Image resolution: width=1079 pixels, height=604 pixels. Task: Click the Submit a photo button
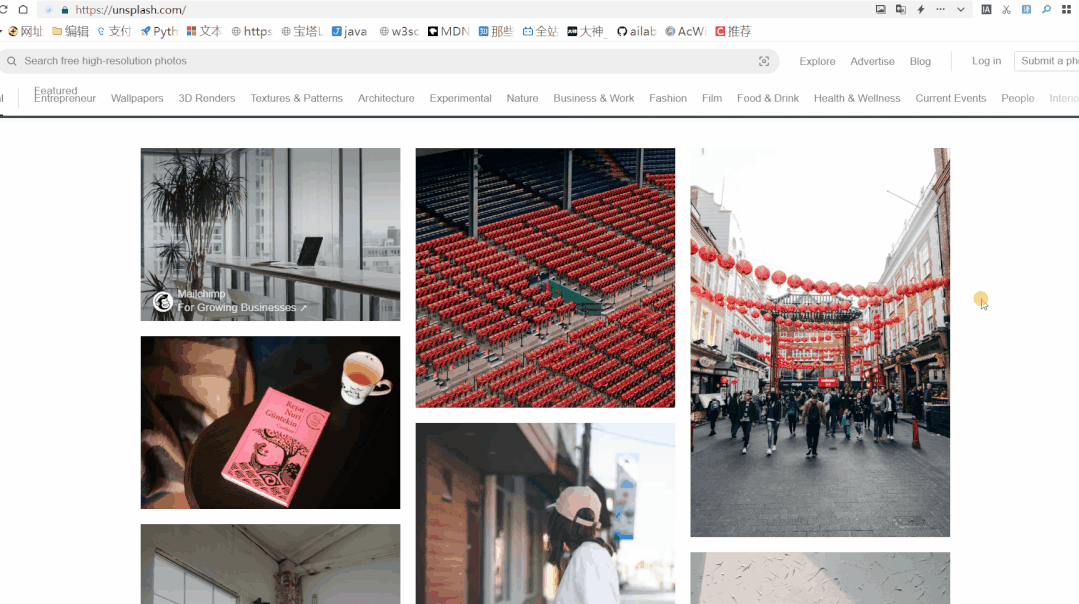click(1047, 61)
